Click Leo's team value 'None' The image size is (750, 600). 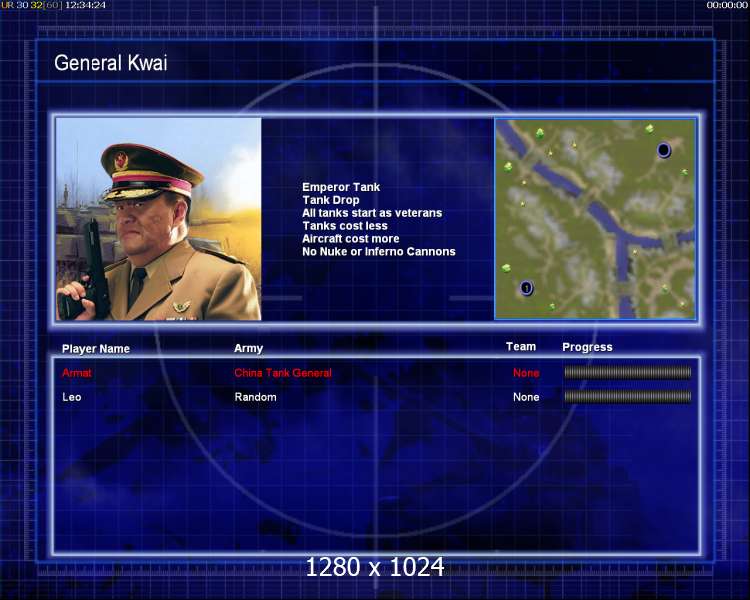point(526,397)
